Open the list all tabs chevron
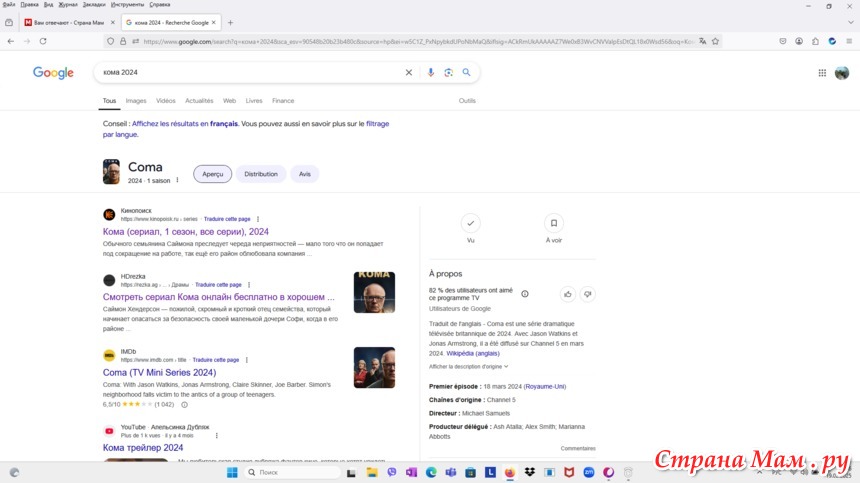The image size is (860, 483). click(850, 22)
